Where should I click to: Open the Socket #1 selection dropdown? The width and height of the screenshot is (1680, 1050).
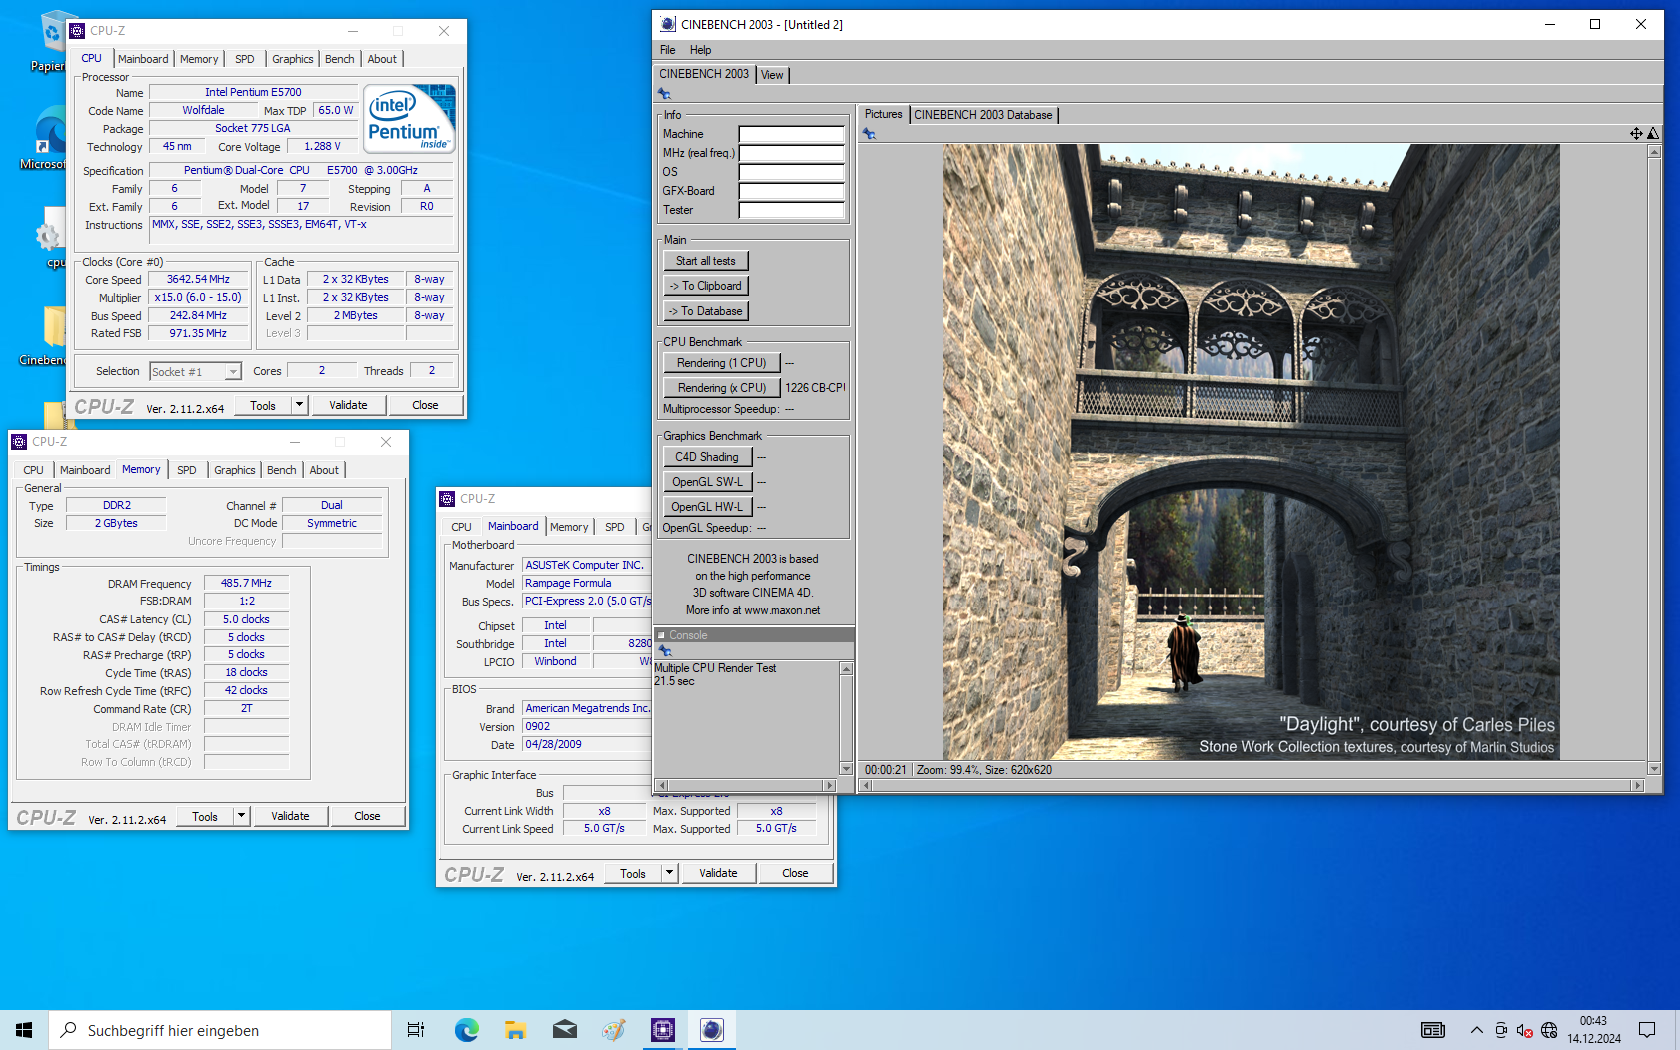tap(233, 372)
